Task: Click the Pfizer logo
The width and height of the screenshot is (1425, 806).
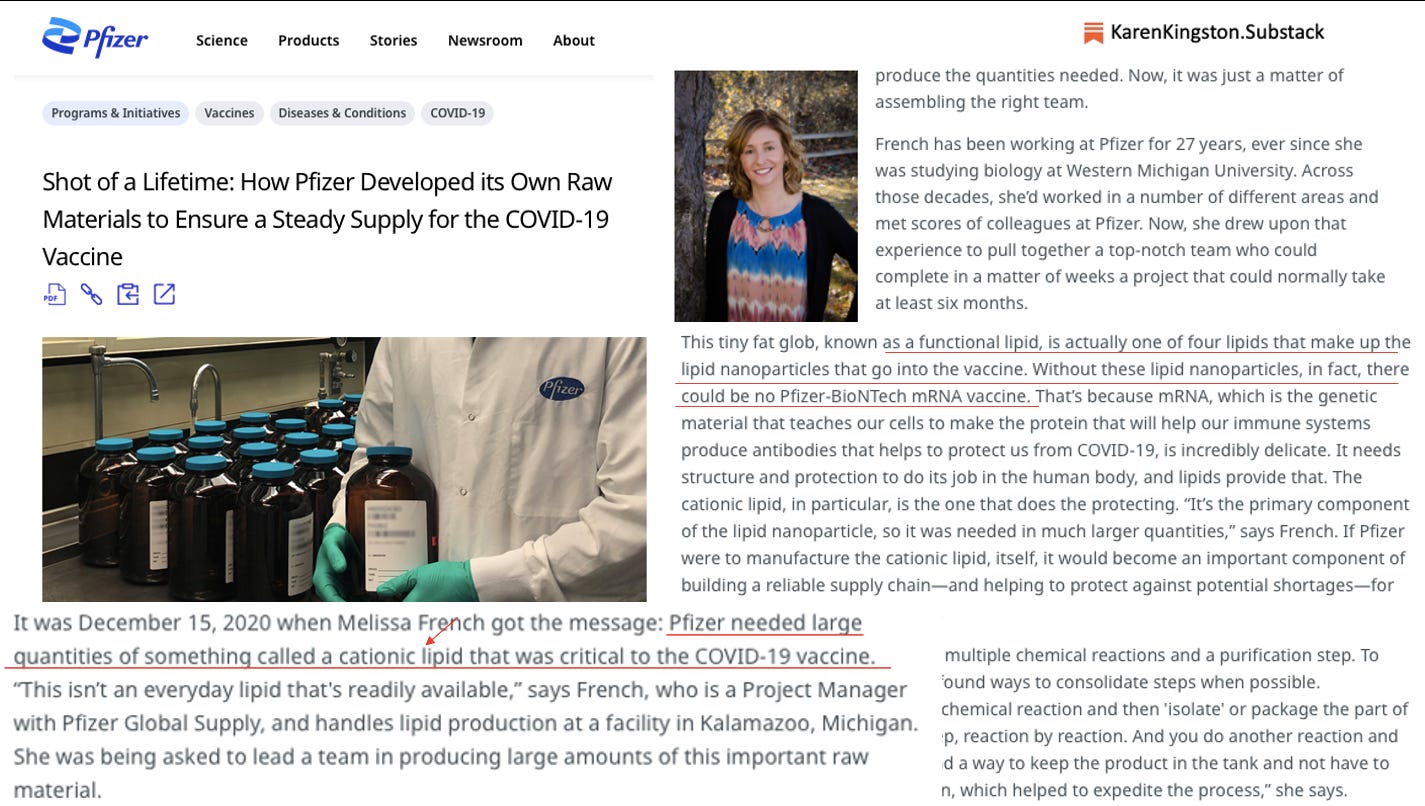Action: tap(95, 38)
